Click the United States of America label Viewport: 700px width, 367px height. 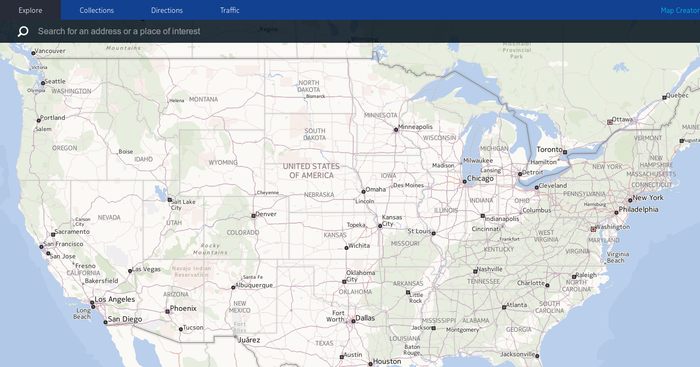pyautogui.click(x=311, y=171)
